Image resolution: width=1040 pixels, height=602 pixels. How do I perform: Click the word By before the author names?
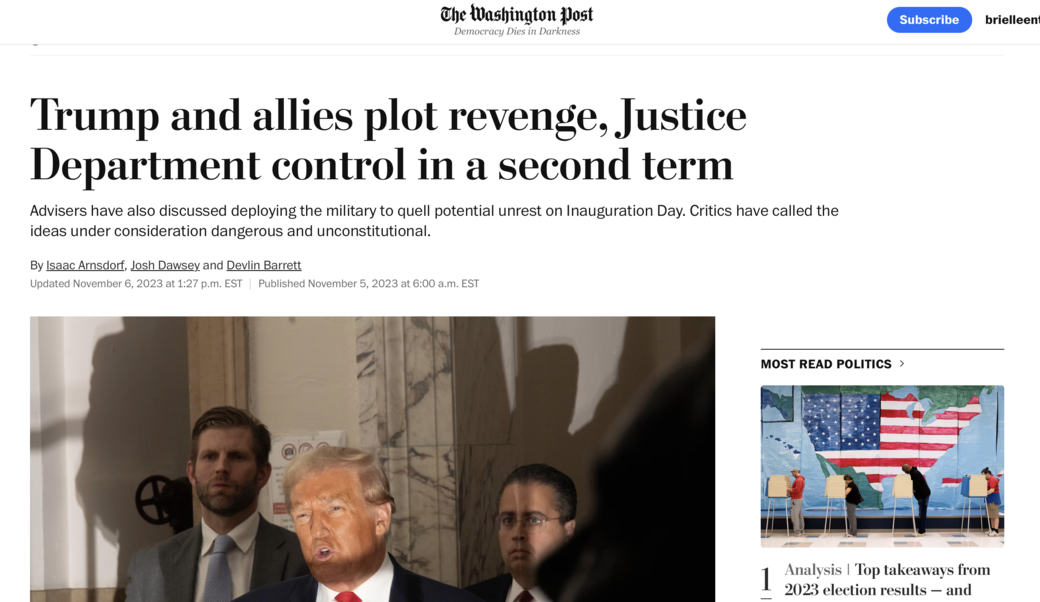tap(36, 265)
